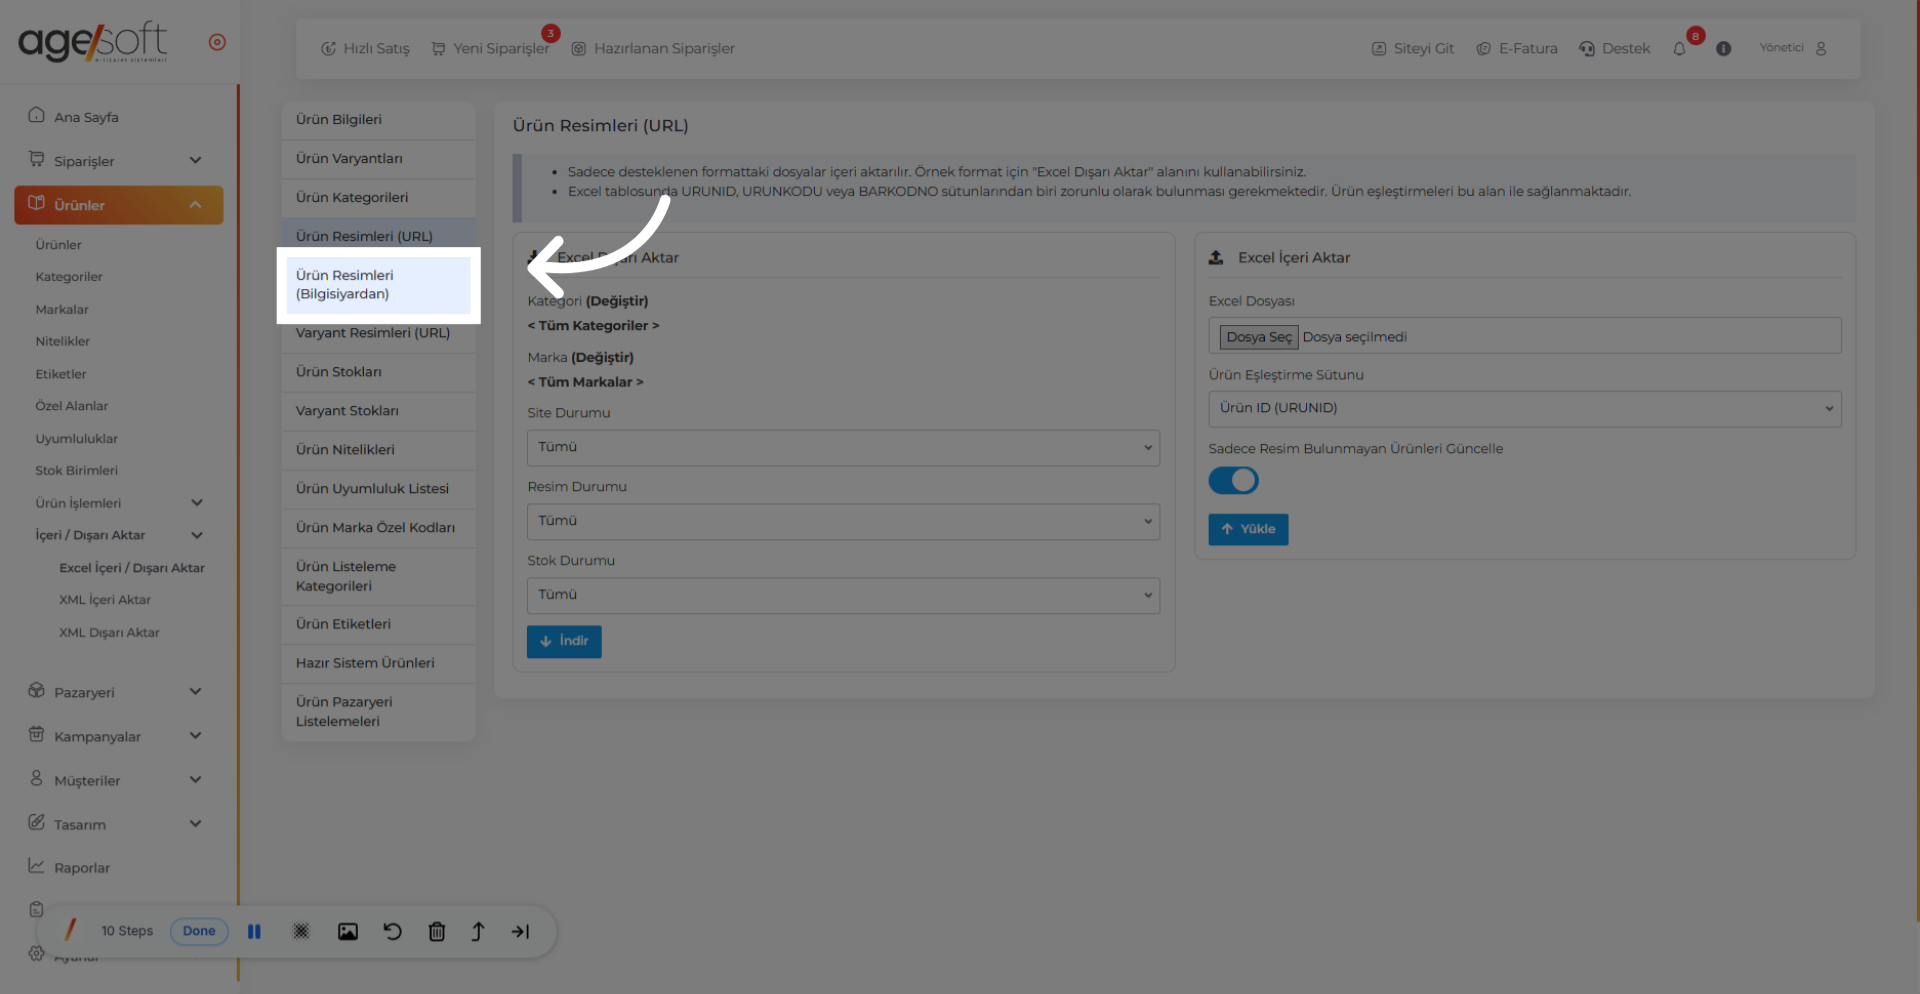
Task: Select Ürün Uyumluluk Listesi tab
Action: (378, 489)
